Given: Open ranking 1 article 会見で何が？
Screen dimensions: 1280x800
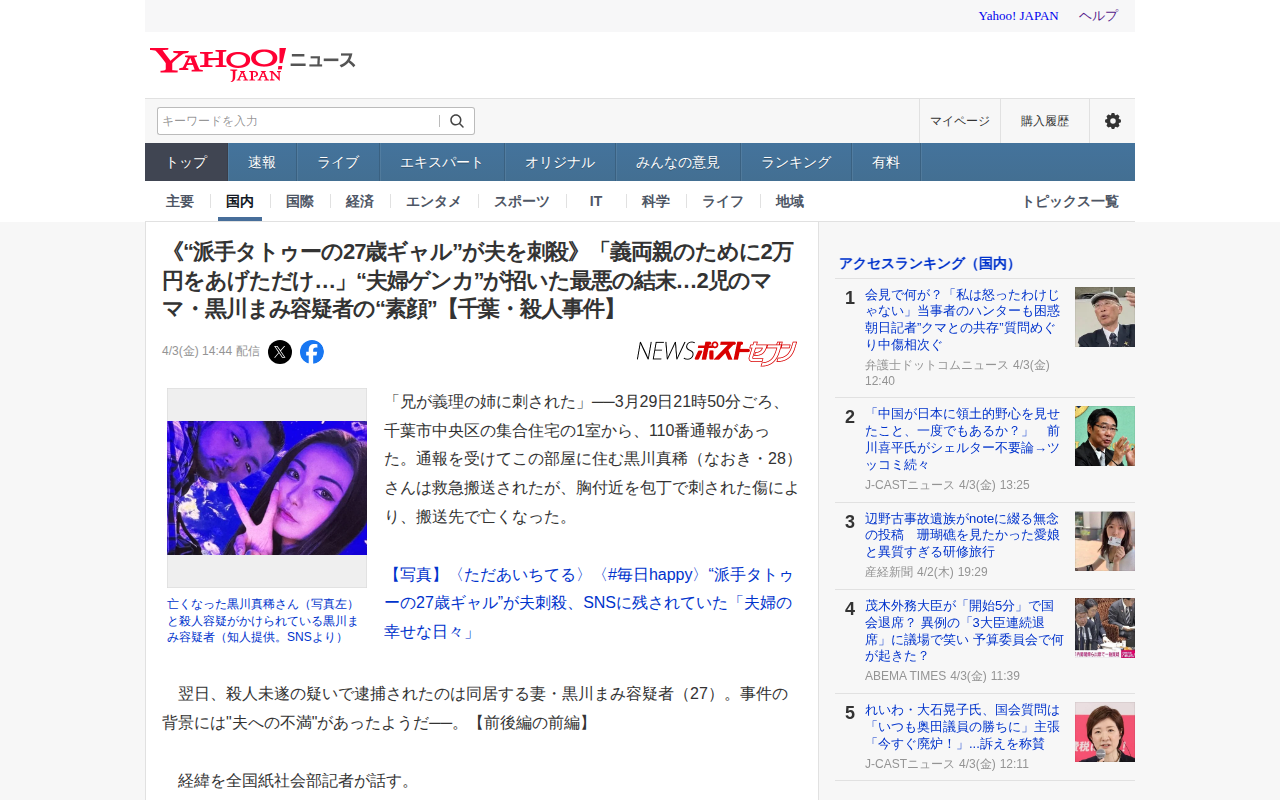Looking at the screenshot, I should [x=964, y=320].
